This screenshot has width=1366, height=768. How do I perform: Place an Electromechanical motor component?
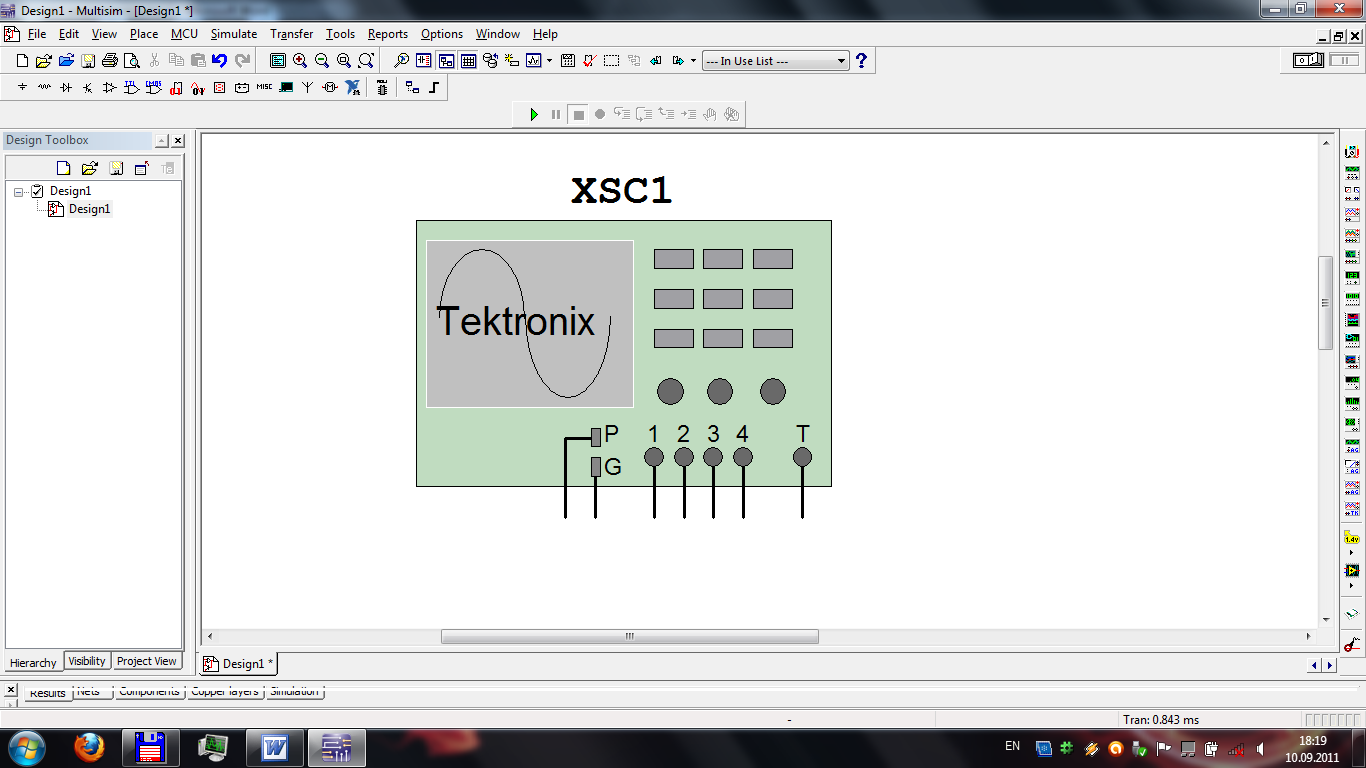point(329,88)
